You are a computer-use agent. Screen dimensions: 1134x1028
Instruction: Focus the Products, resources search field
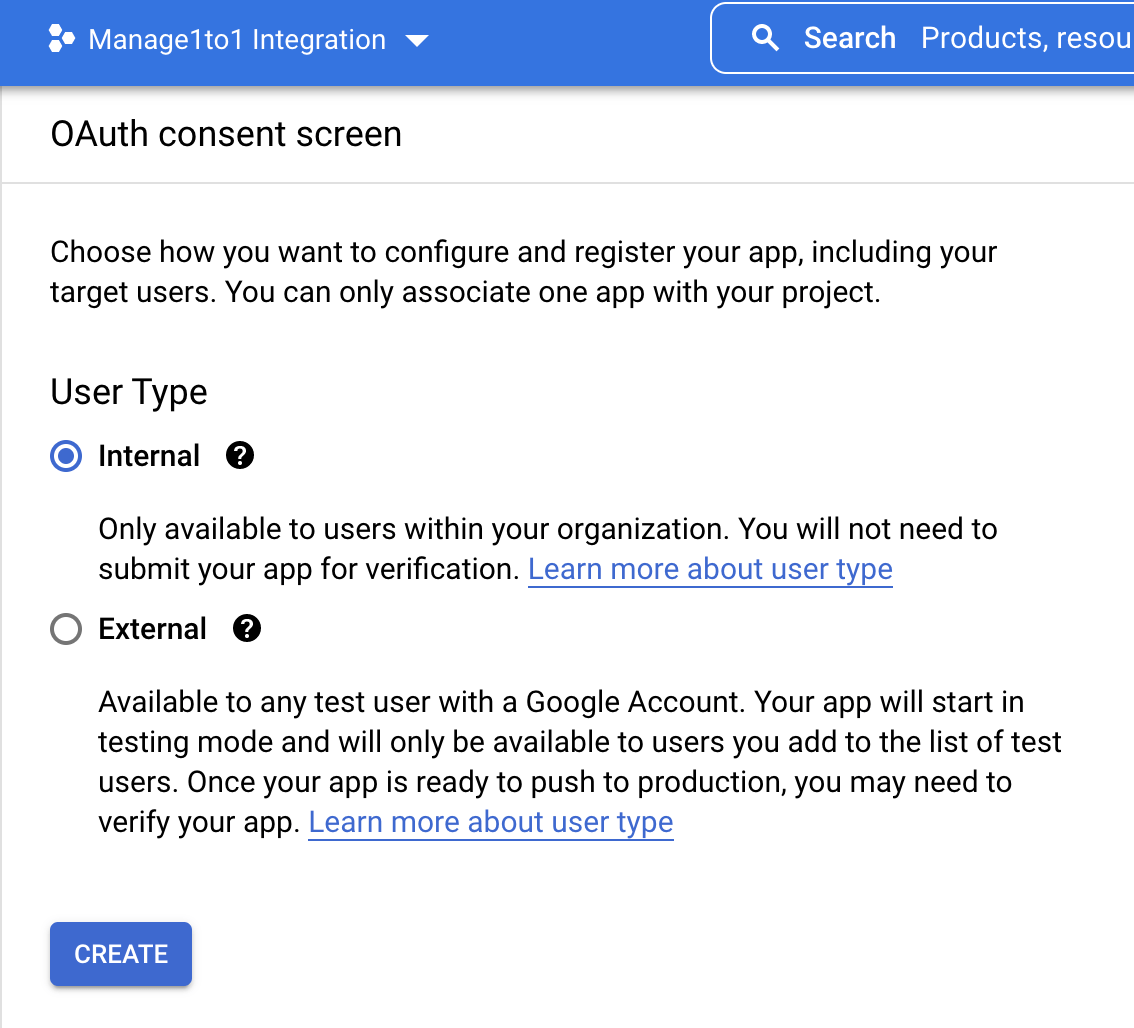pos(1025,39)
